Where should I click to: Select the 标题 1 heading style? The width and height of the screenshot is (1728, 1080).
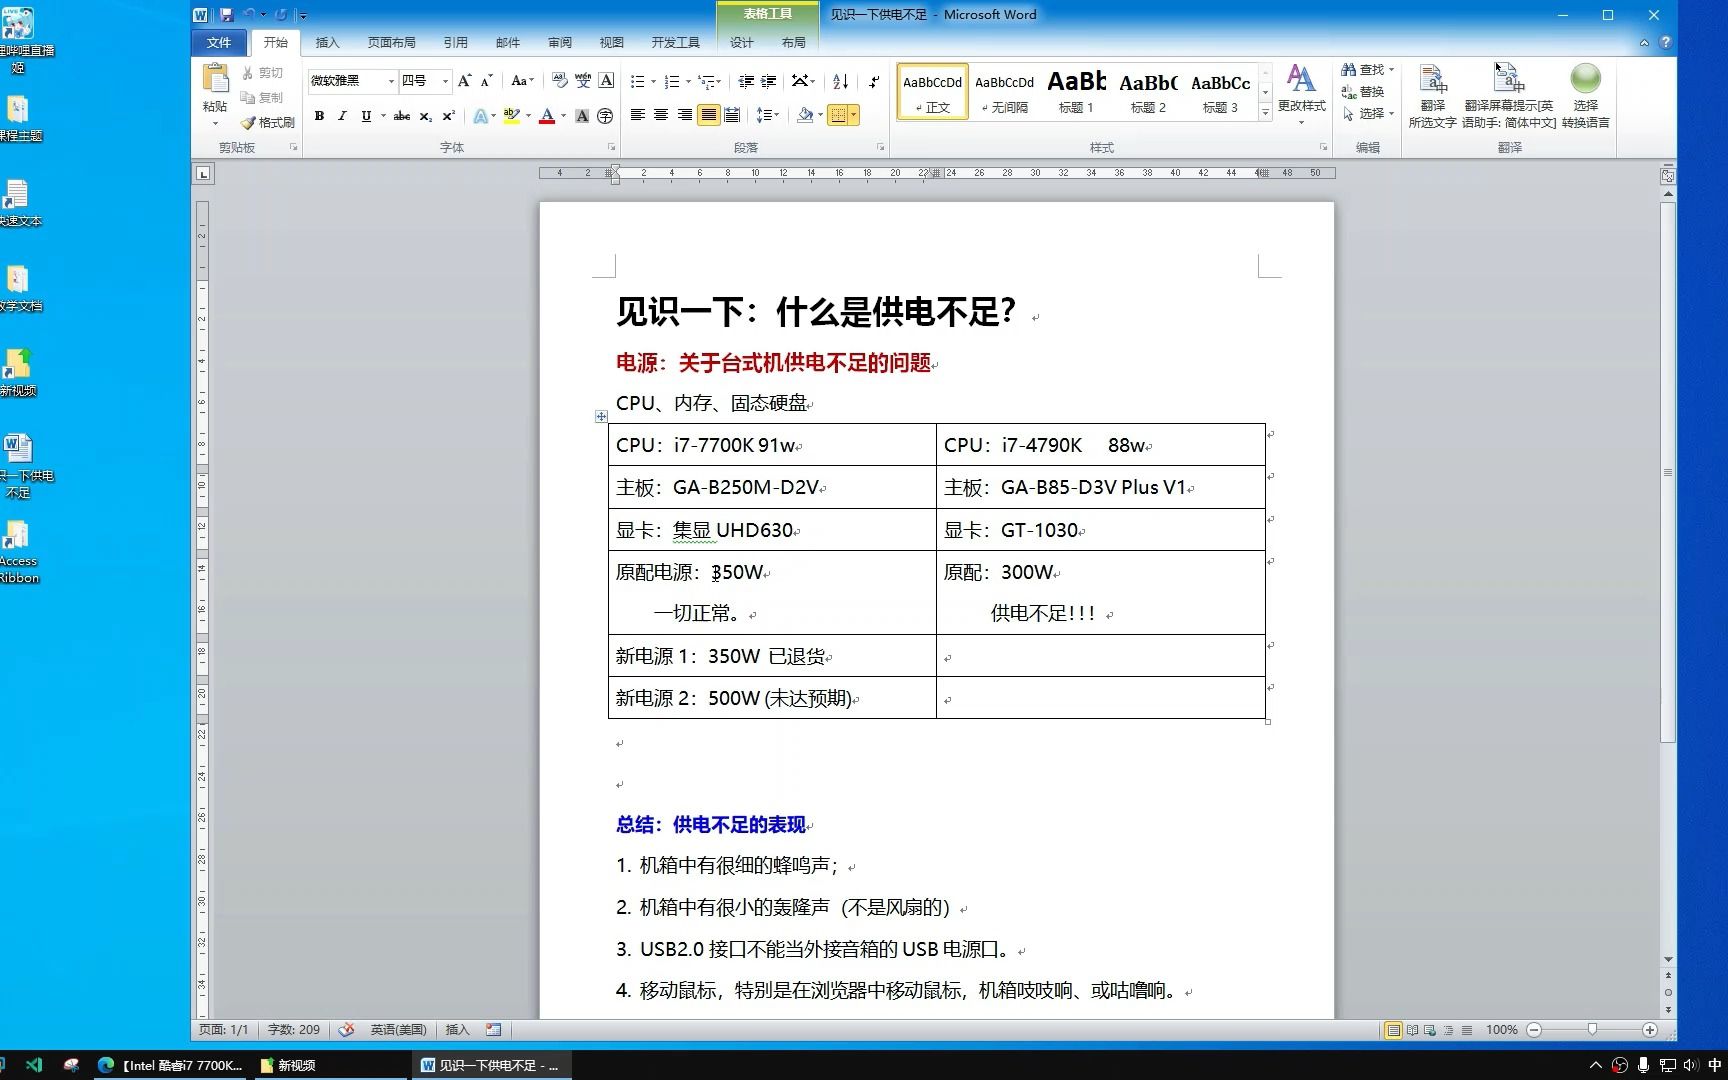click(x=1076, y=91)
